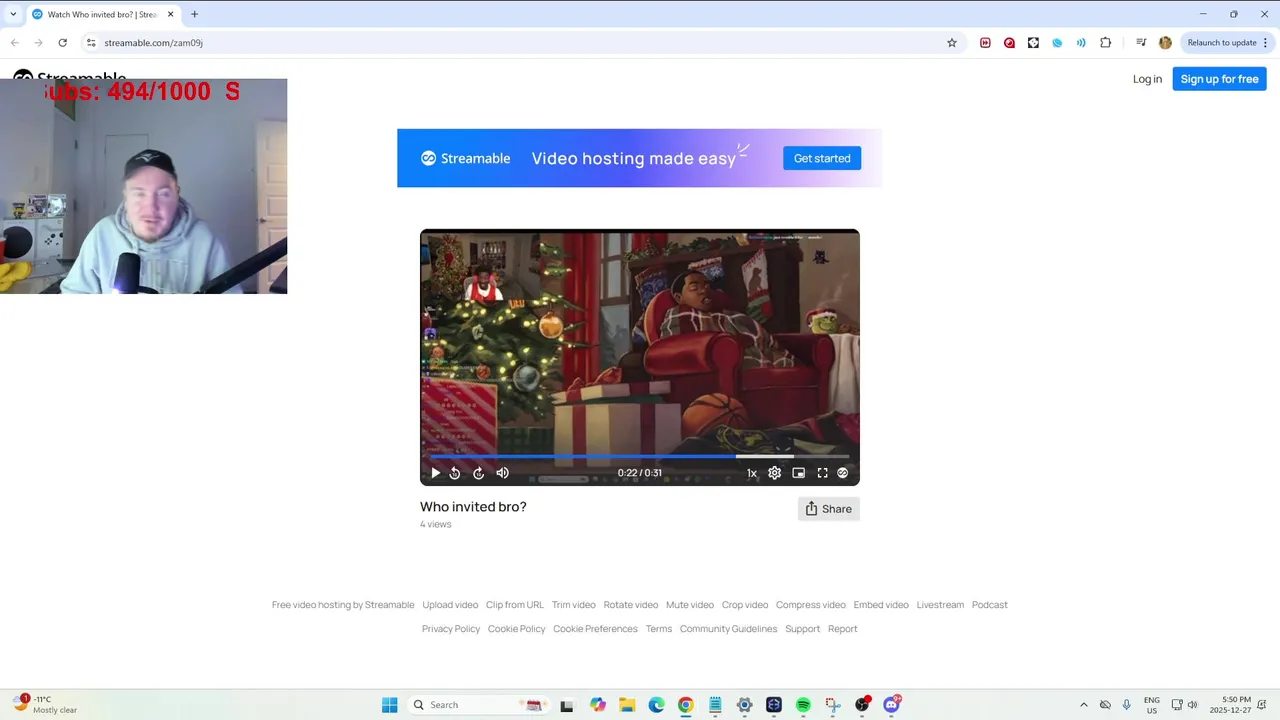This screenshot has height=720, width=1280.
Task: Click Free video hosting by Streamable
Action: point(343,605)
